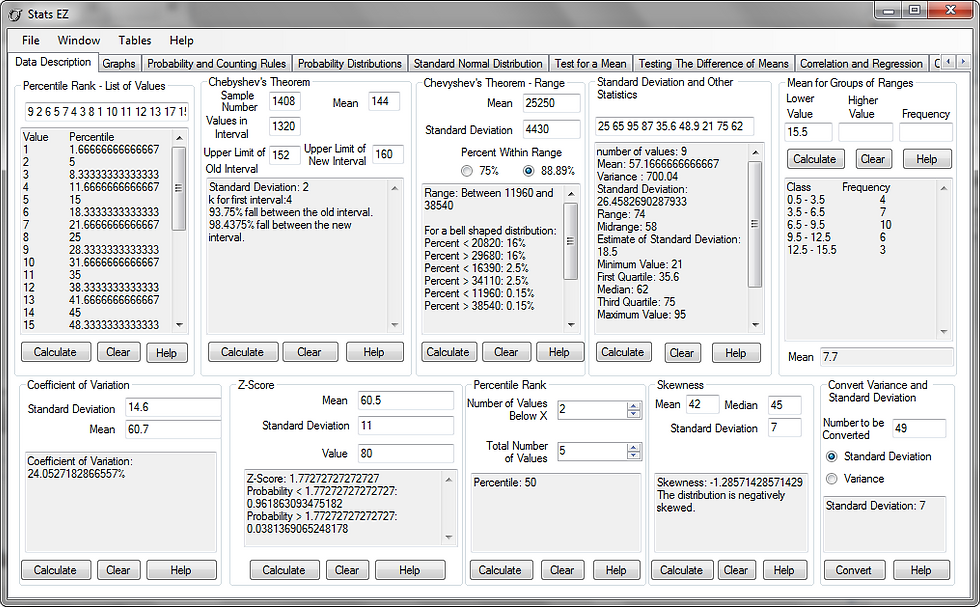Image resolution: width=980 pixels, height=607 pixels.
Task: Go to the Test for a Mean tab
Action: 591,64
